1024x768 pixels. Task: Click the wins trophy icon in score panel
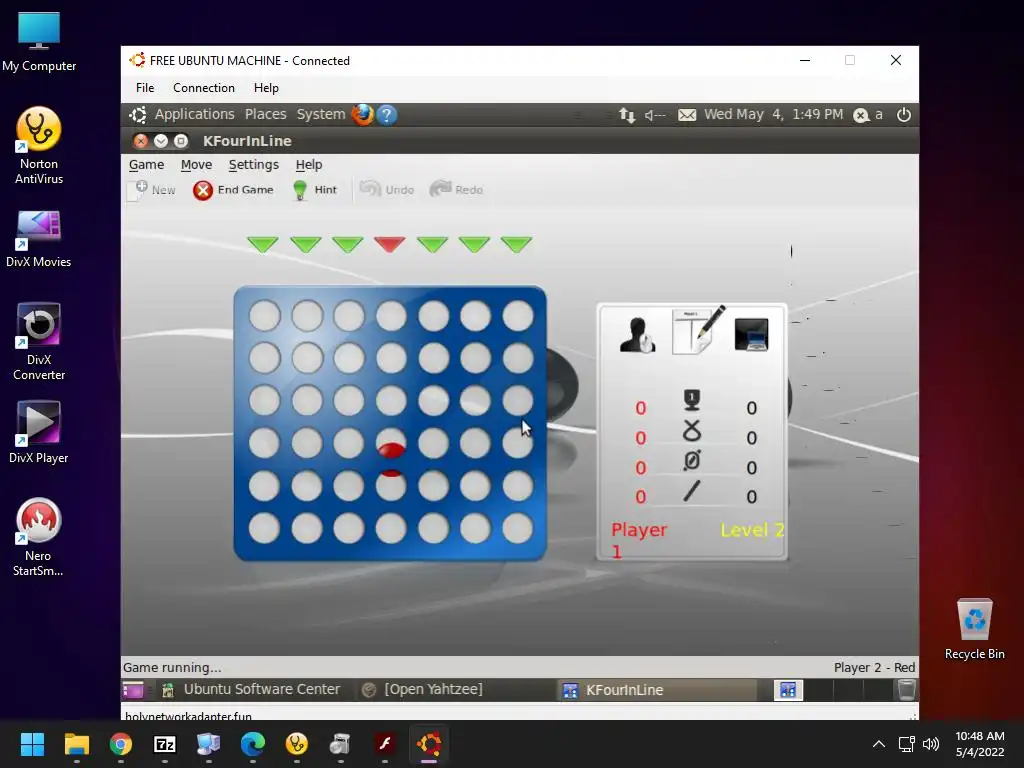tap(692, 400)
